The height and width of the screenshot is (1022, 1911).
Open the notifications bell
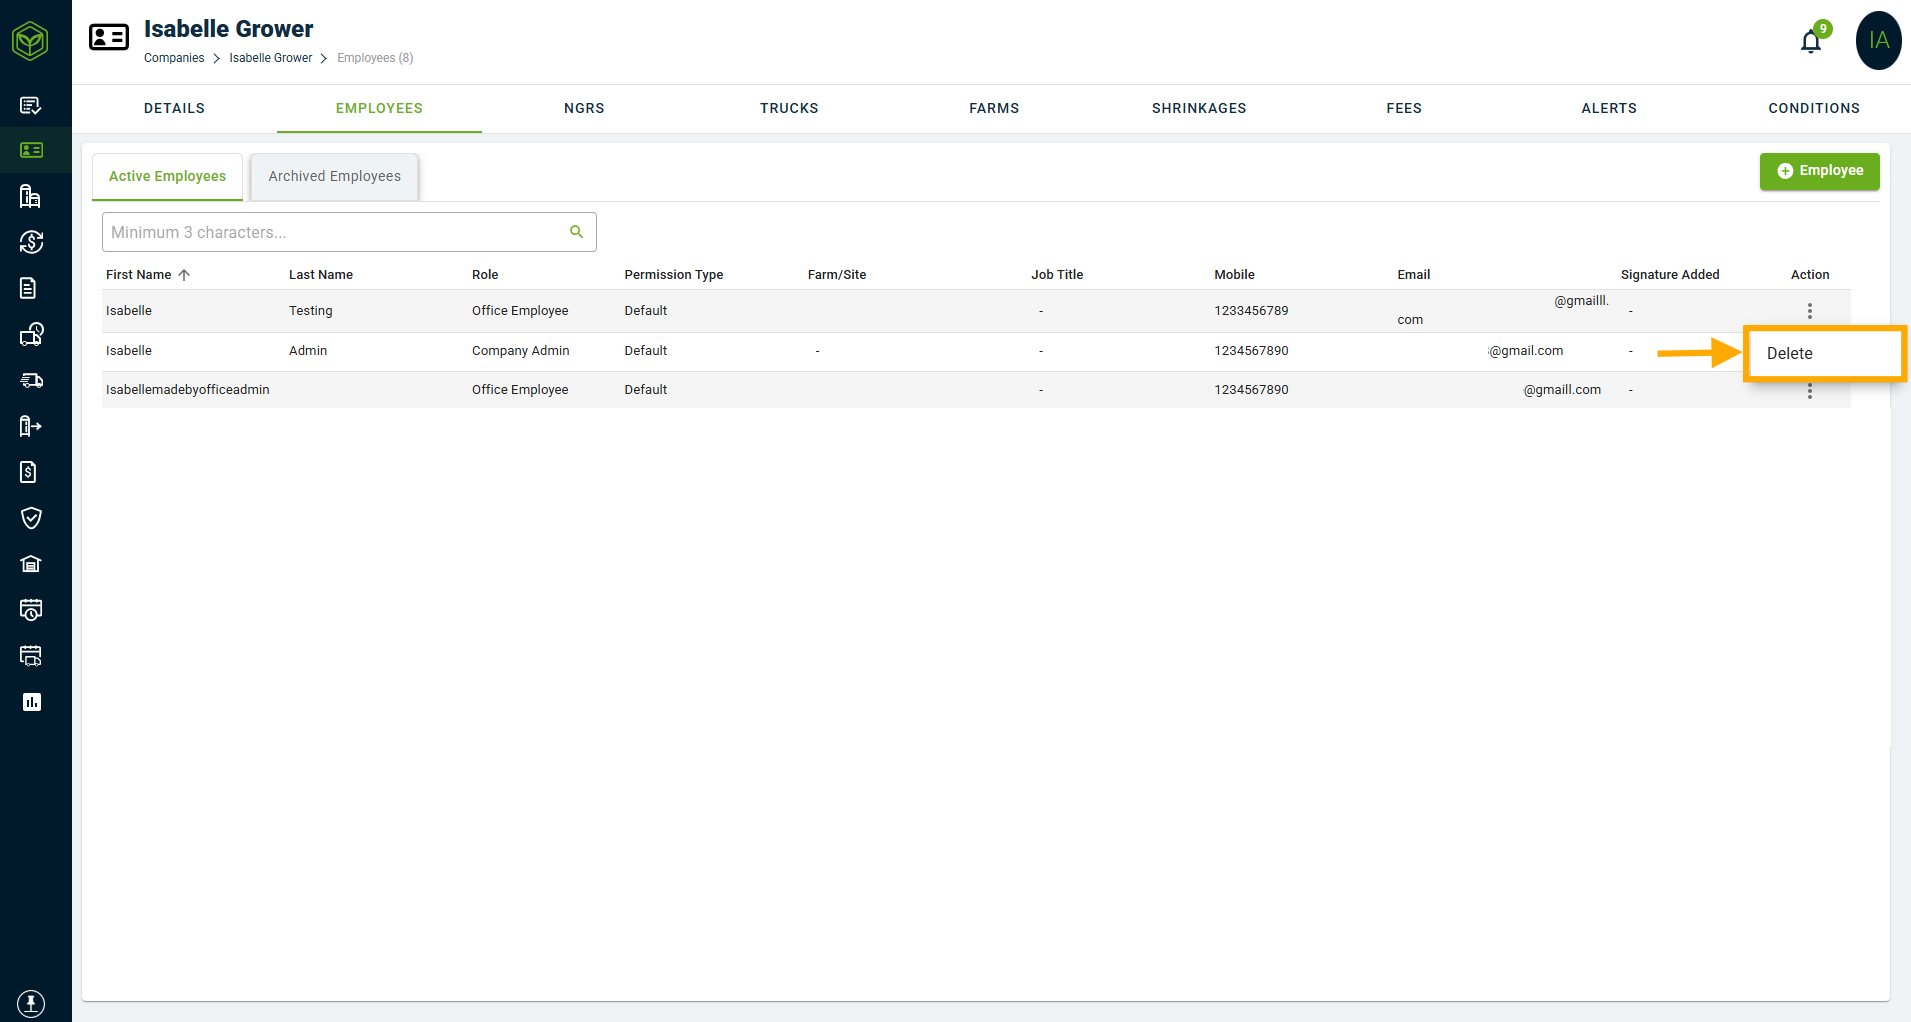click(x=1810, y=42)
